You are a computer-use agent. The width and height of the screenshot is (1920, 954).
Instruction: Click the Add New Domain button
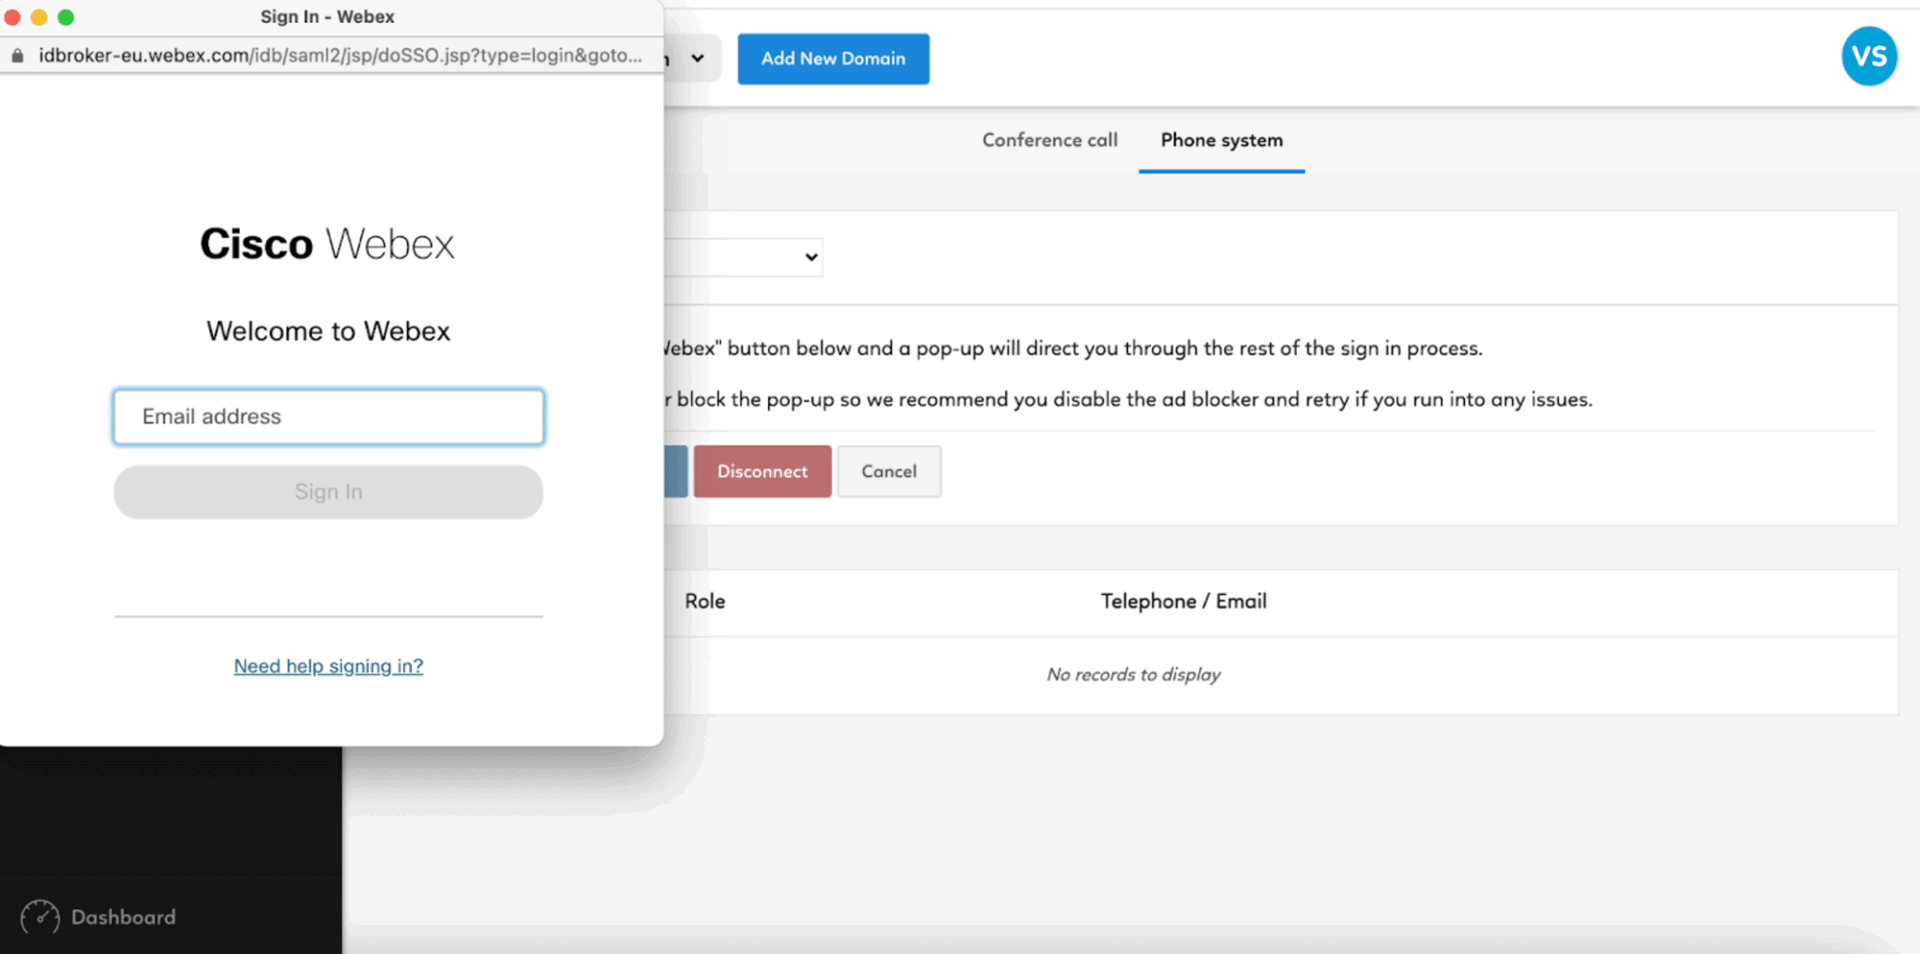point(833,58)
